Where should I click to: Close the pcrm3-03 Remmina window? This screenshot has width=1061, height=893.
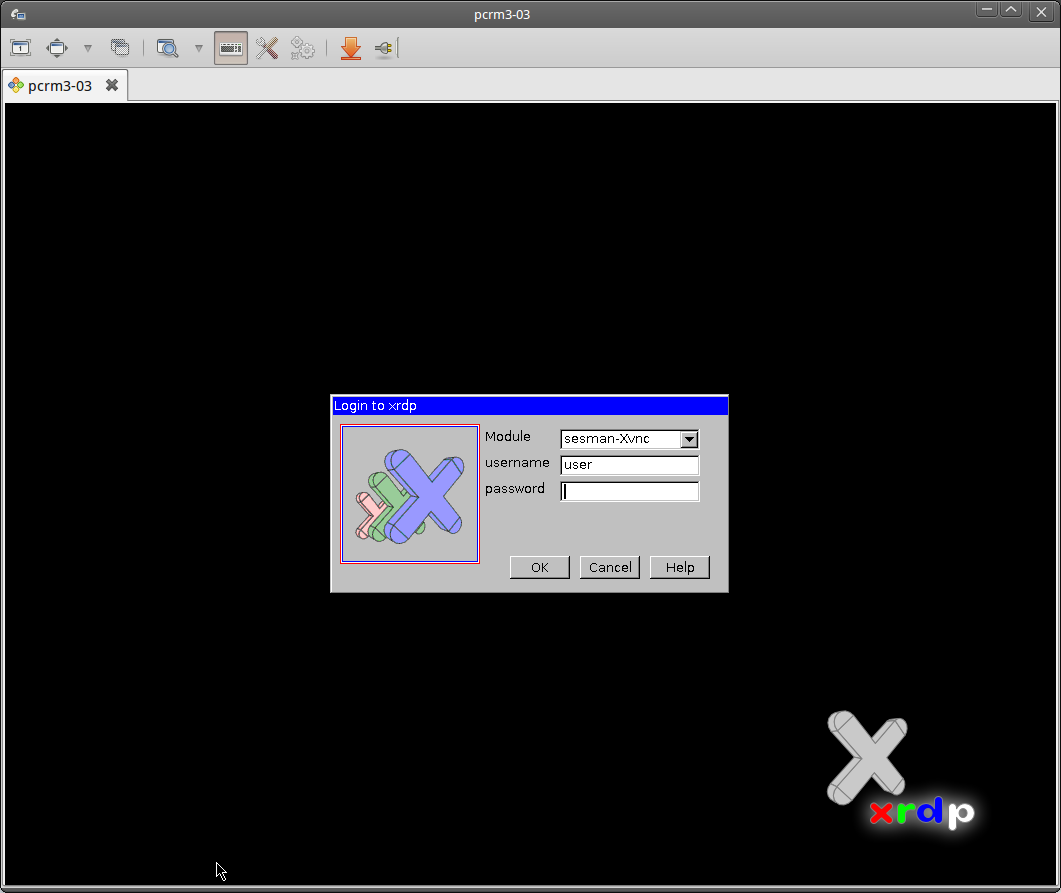coord(1041,12)
